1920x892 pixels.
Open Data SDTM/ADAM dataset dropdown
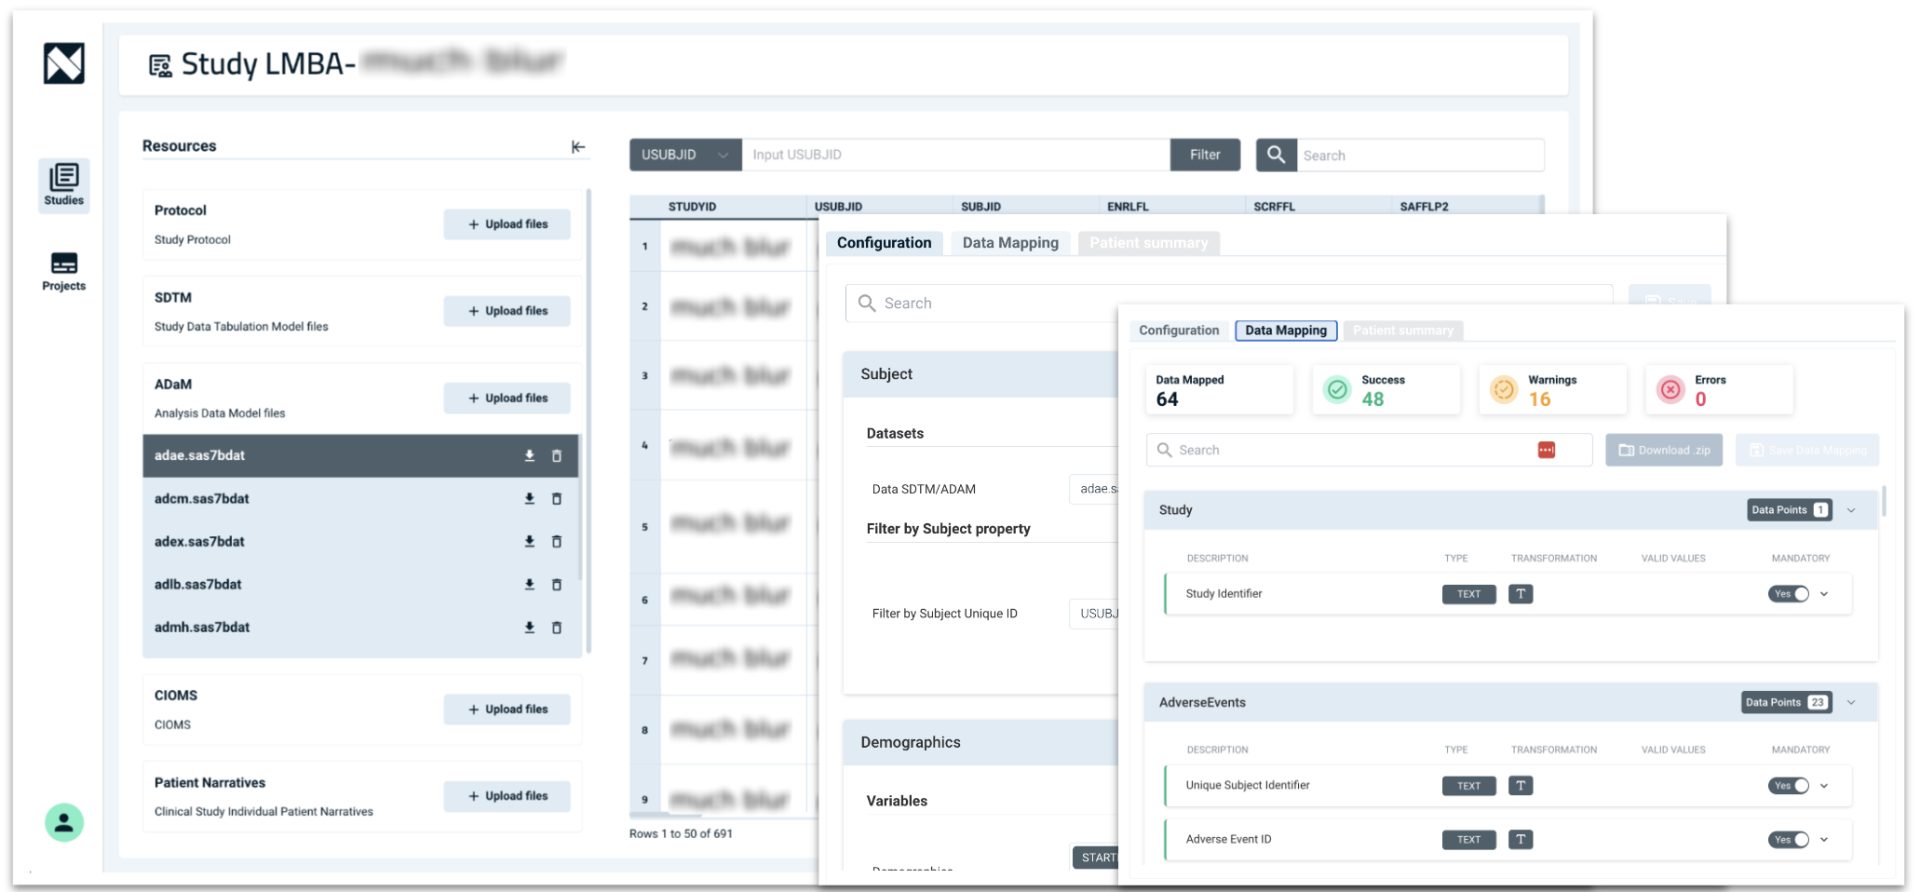pos(1094,489)
